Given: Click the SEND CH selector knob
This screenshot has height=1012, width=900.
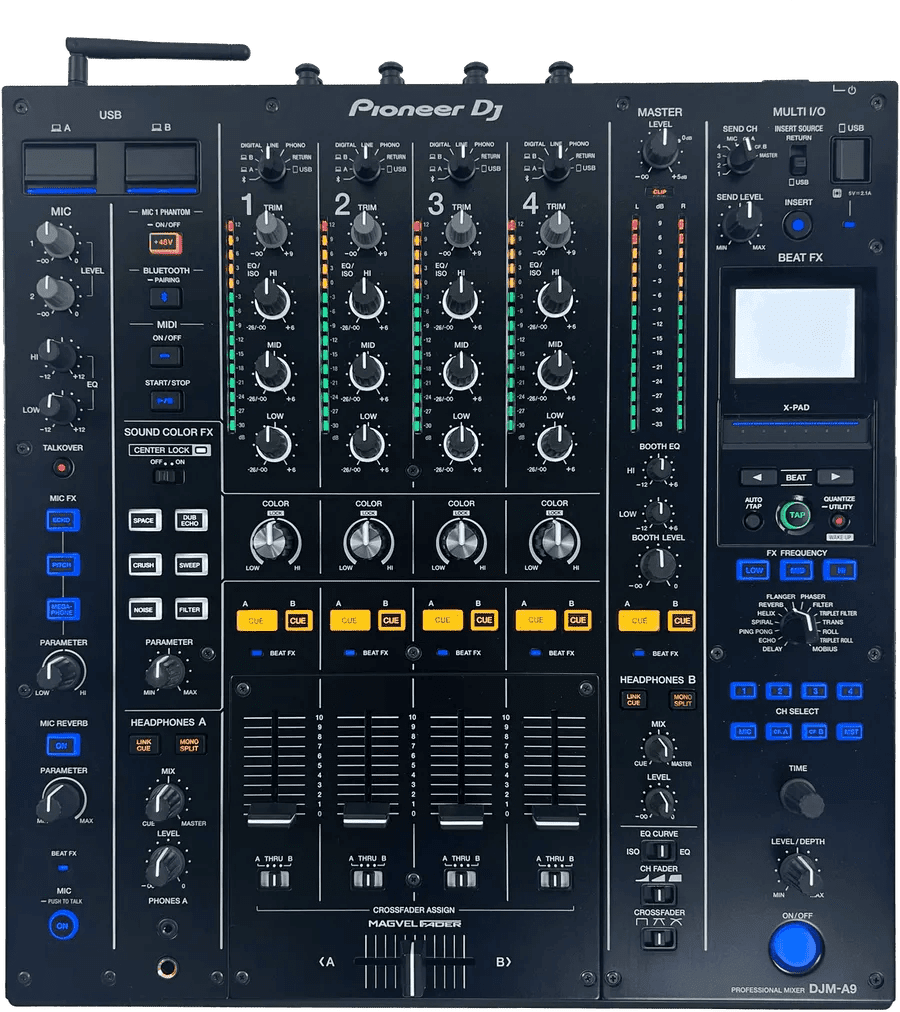Looking at the screenshot, I should coord(741,157).
